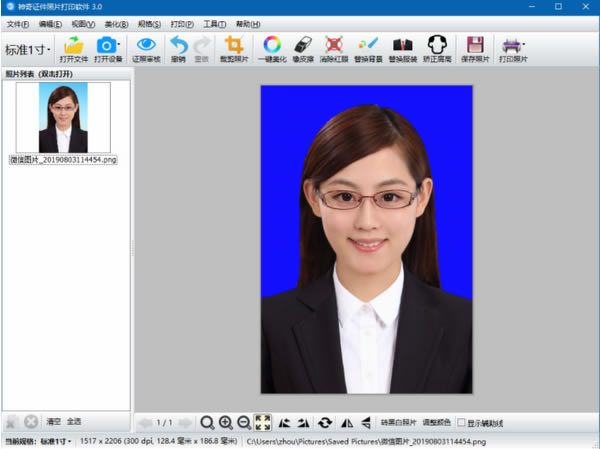
Task: Open the camera device capture tool
Action: [x=106, y=46]
